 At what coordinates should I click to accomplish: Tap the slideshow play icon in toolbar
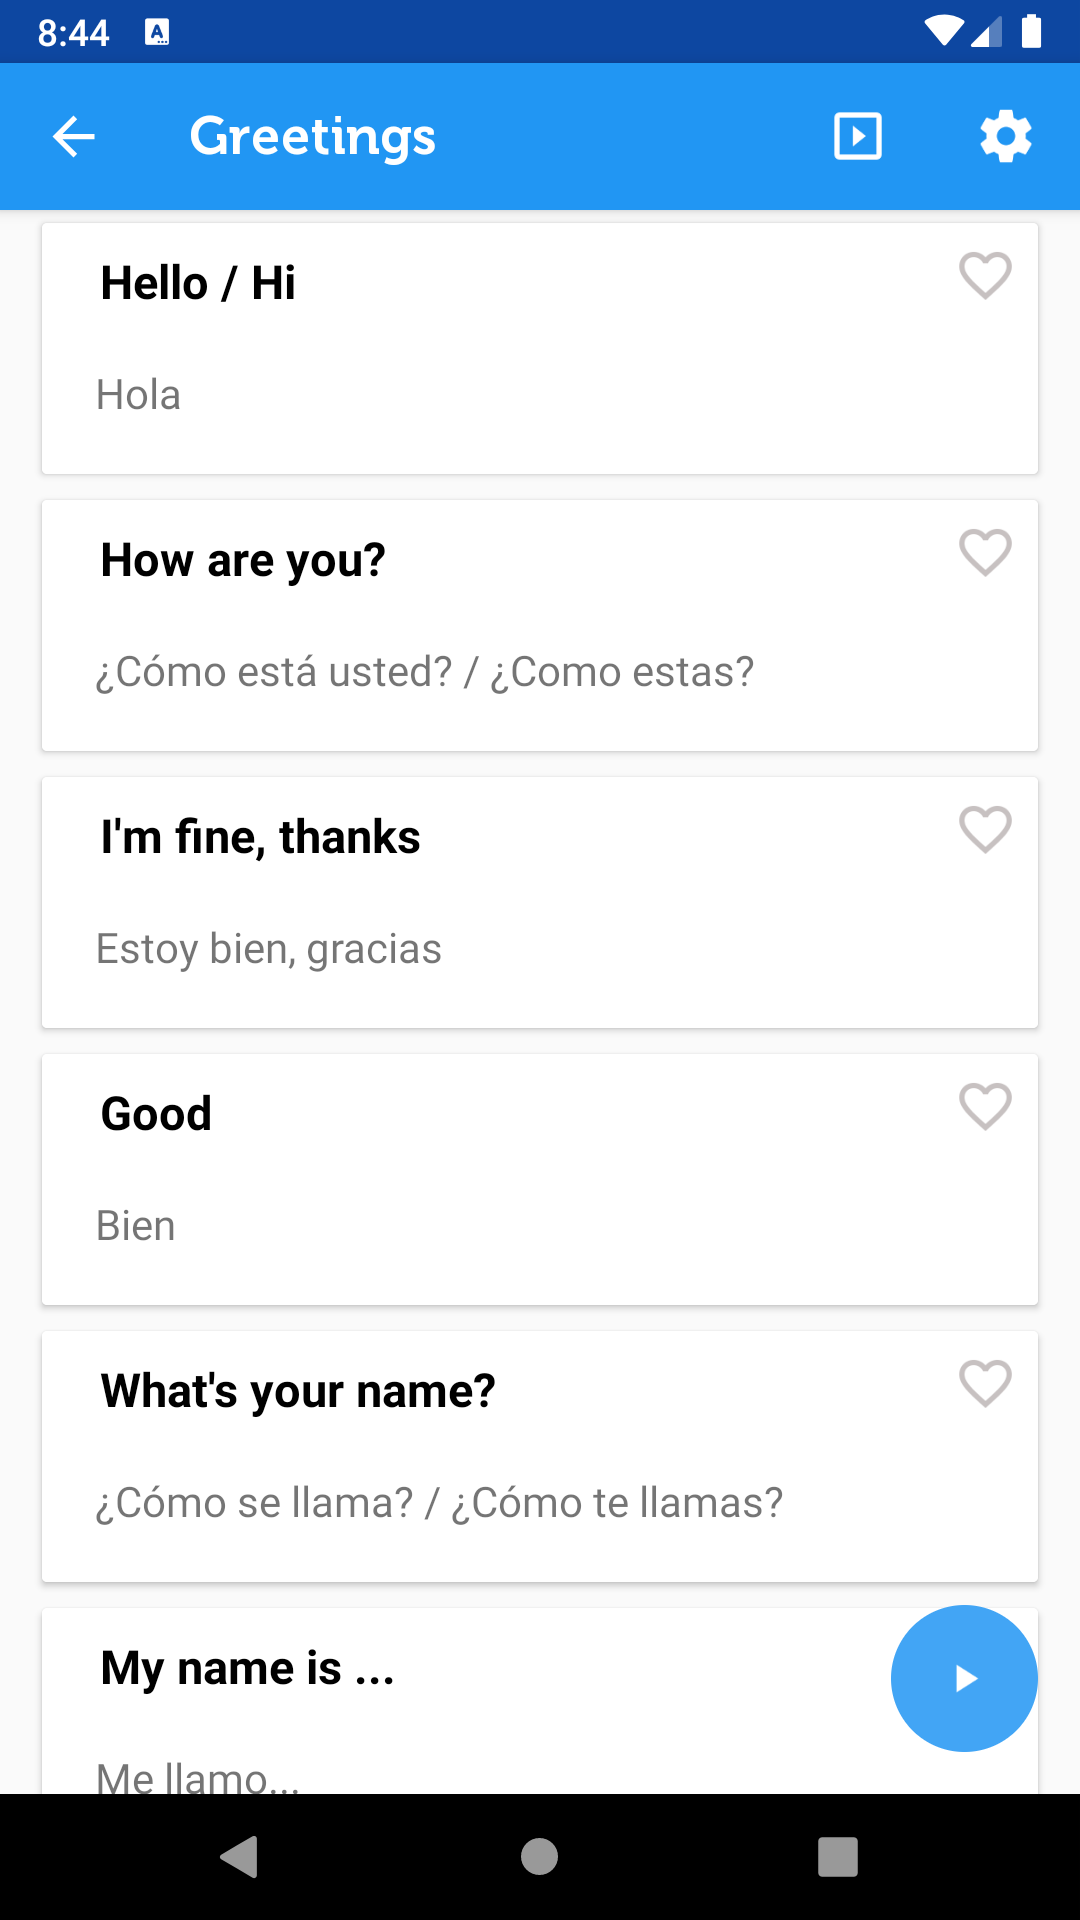pos(858,137)
